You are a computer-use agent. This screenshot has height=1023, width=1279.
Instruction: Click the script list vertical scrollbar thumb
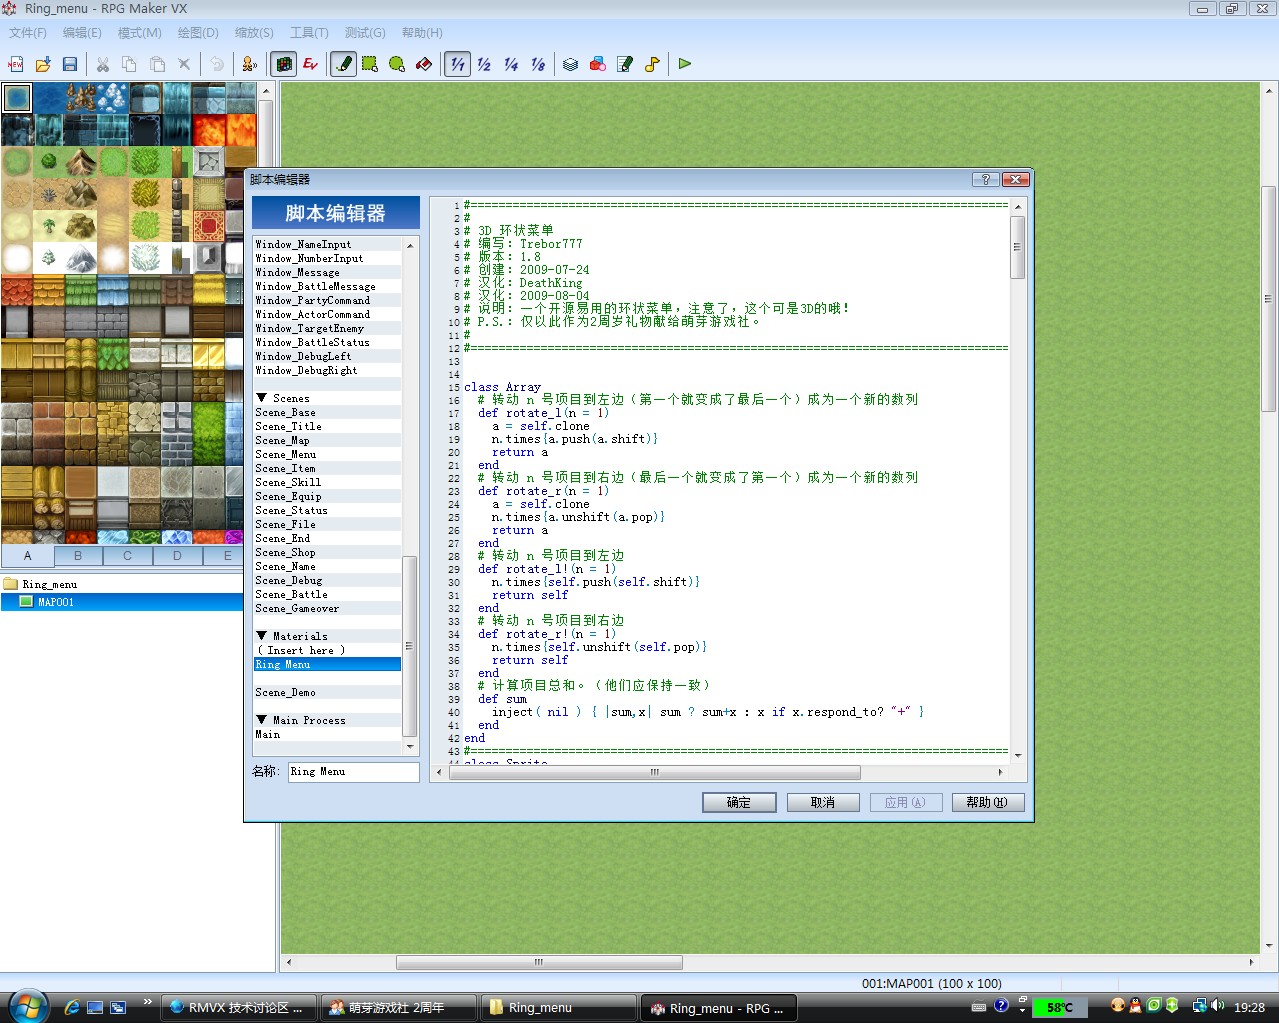(409, 646)
